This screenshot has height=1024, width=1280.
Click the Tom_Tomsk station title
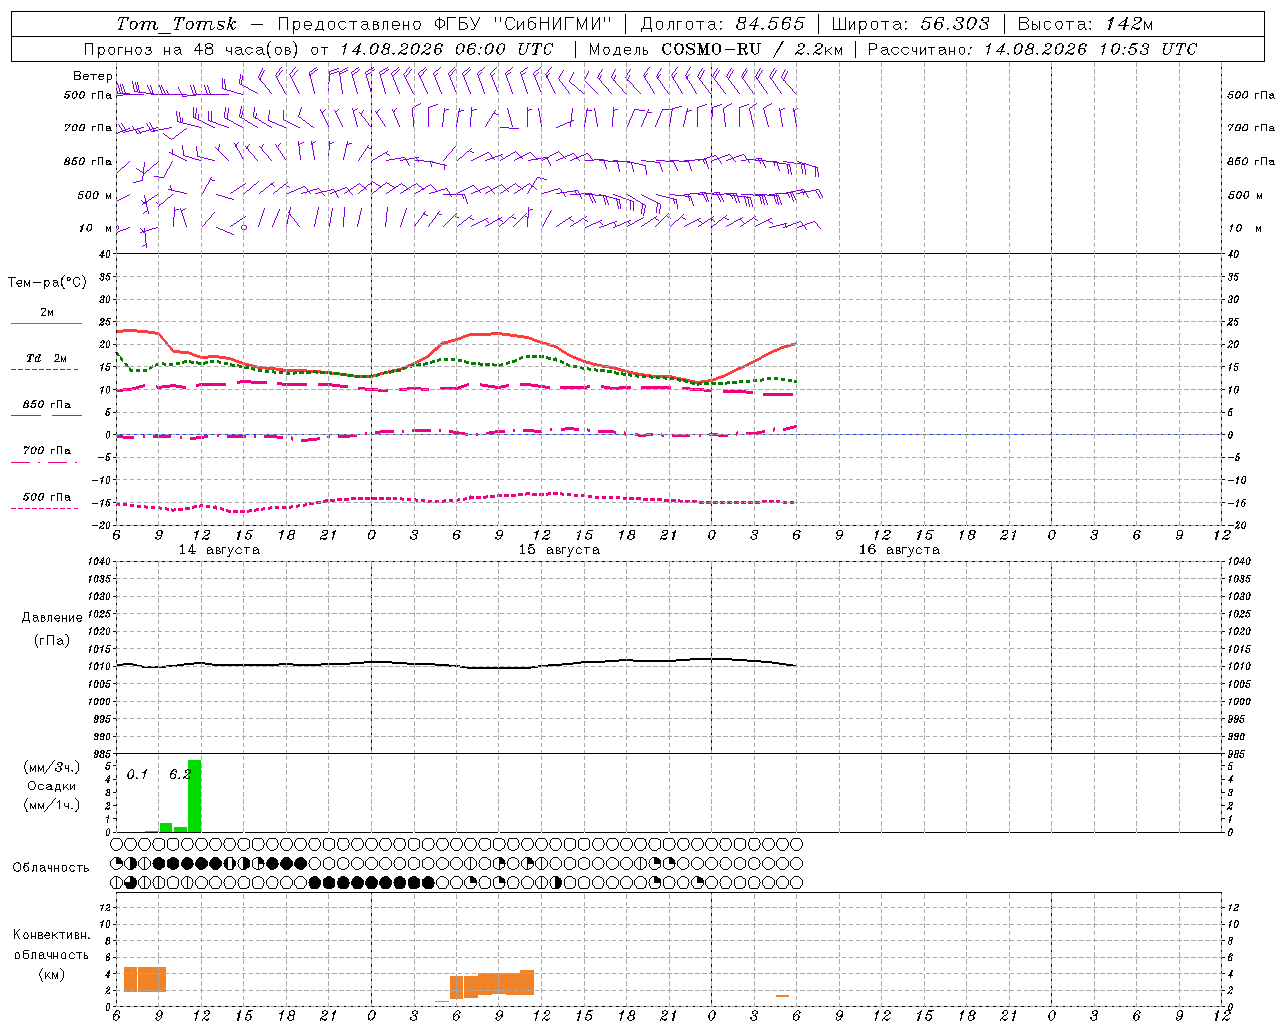(176, 24)
